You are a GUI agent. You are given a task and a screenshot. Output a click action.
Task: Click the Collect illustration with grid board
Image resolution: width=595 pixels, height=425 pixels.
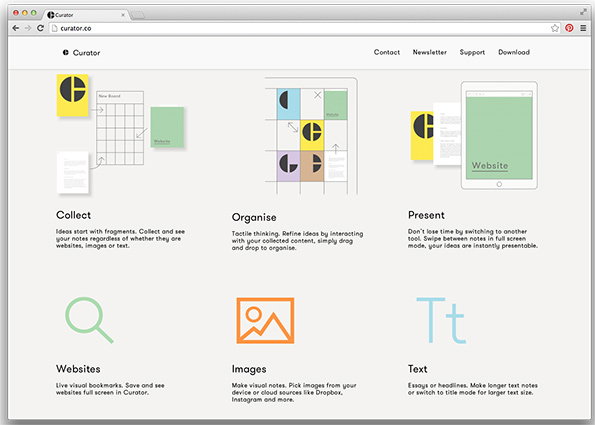coord(120,134)
